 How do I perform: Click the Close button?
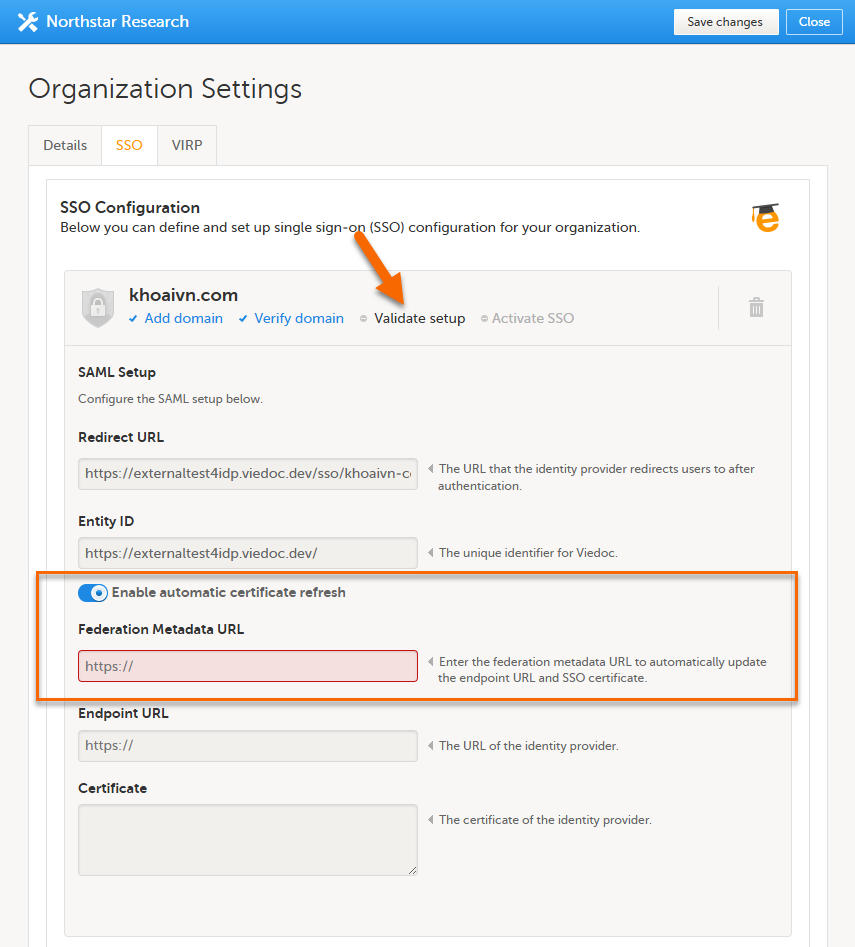pos(813,22)
